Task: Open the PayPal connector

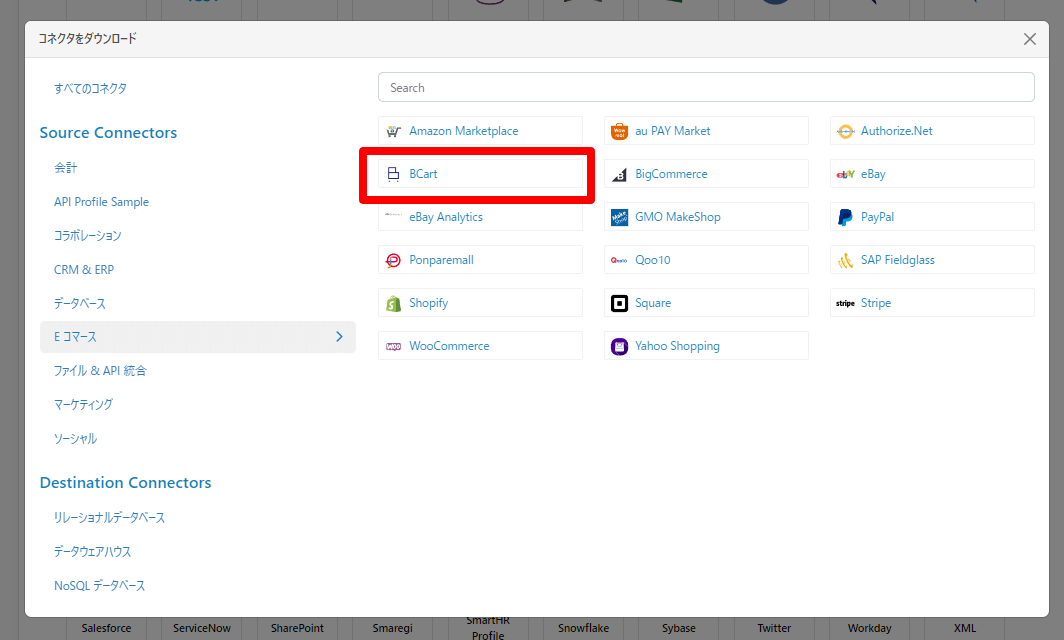Action: 932,217
